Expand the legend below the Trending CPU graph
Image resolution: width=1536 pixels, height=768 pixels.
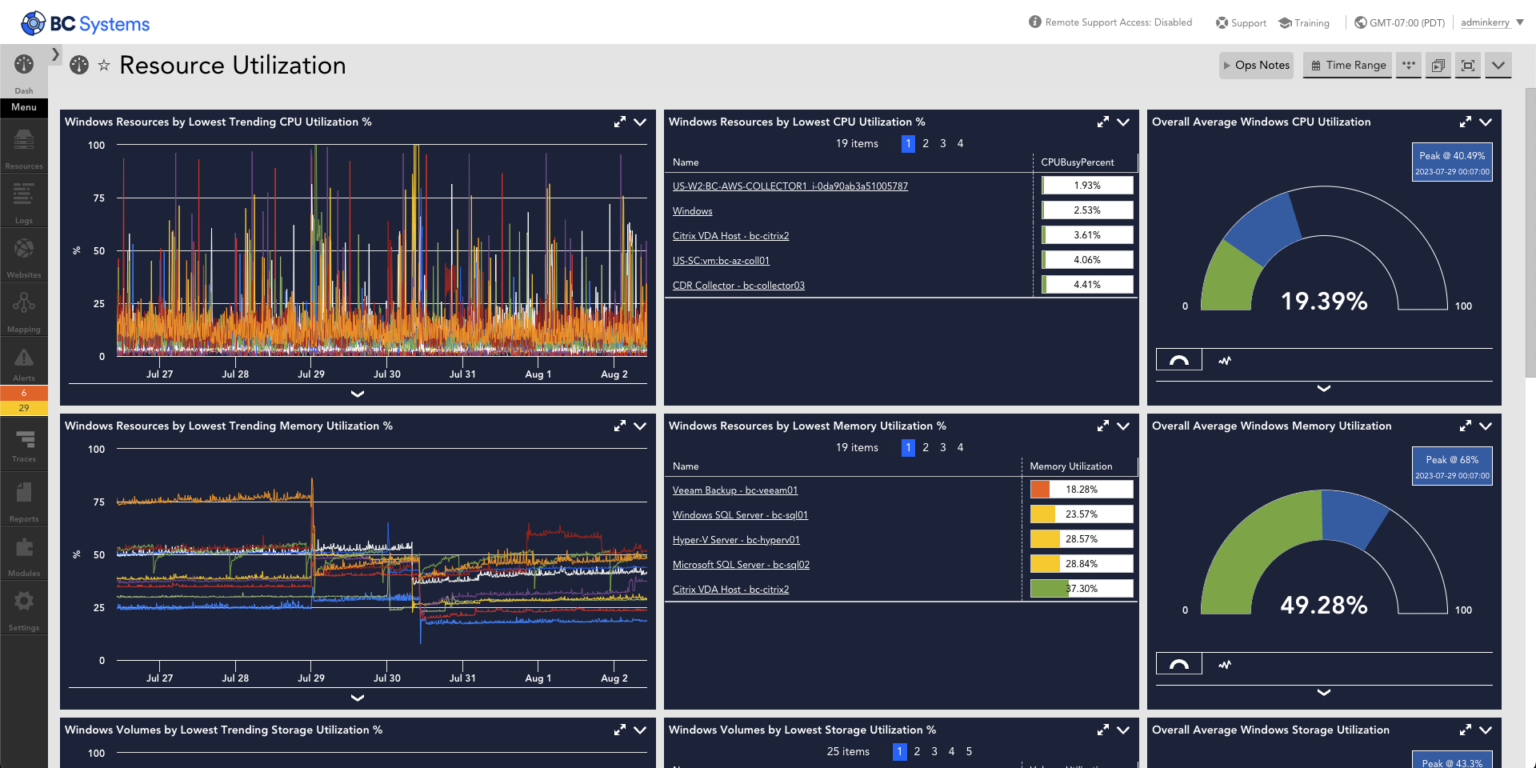[x=357, y=394]
